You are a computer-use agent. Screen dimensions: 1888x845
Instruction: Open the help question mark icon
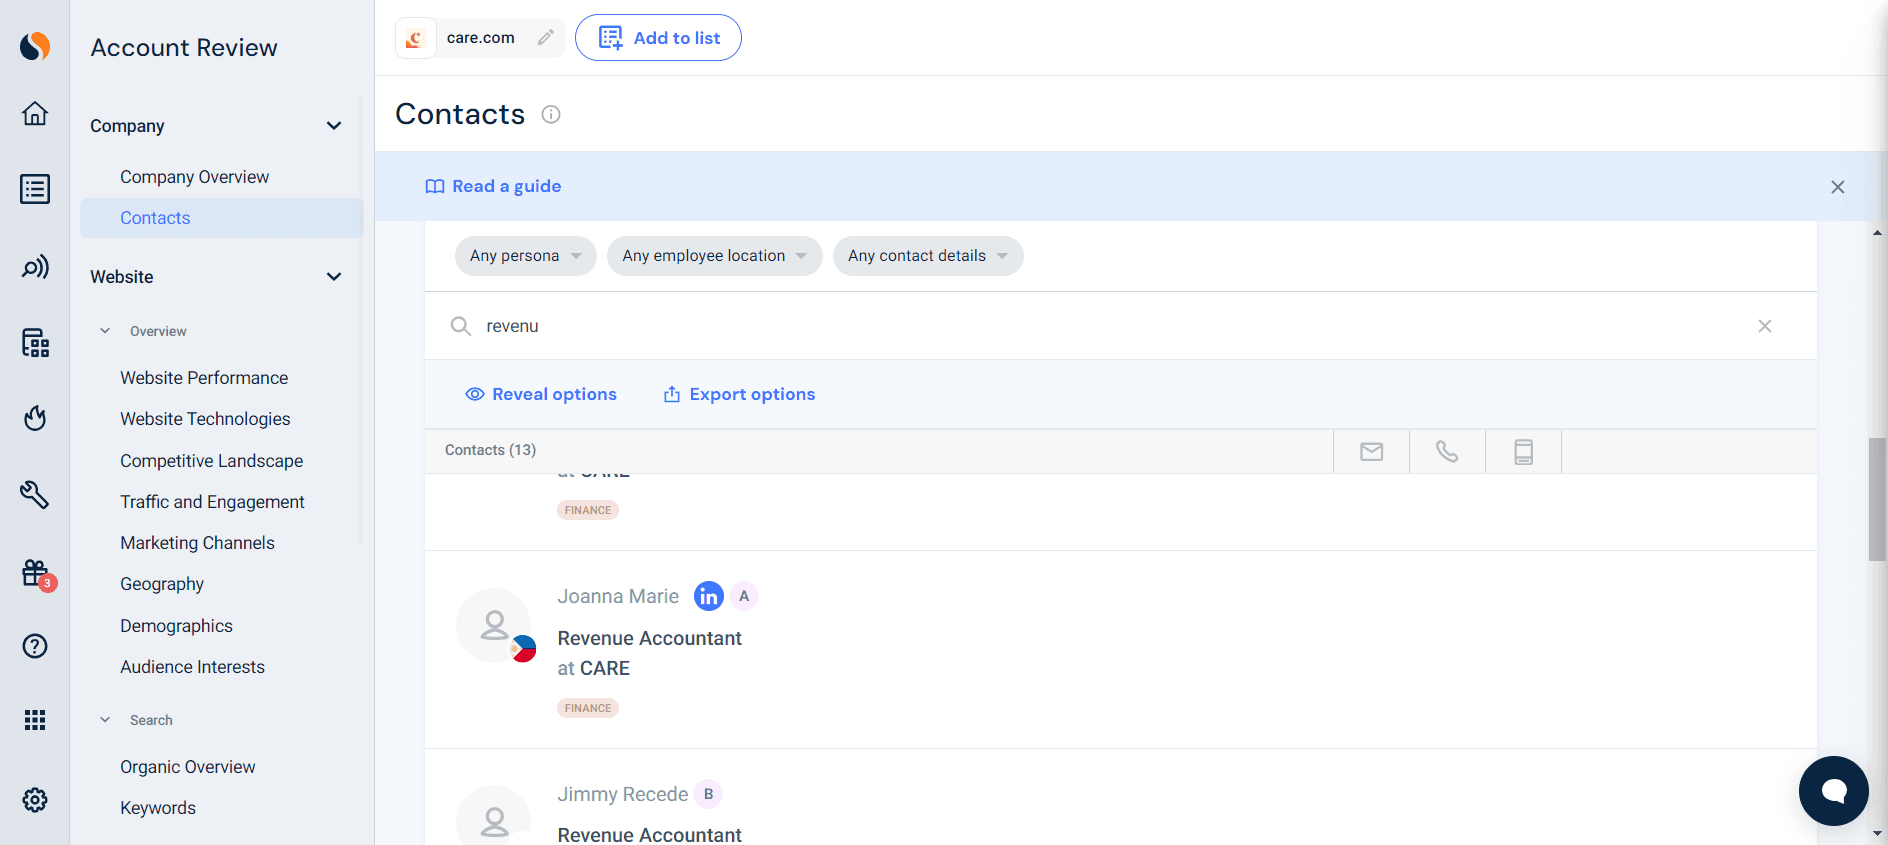click(35, 646)
